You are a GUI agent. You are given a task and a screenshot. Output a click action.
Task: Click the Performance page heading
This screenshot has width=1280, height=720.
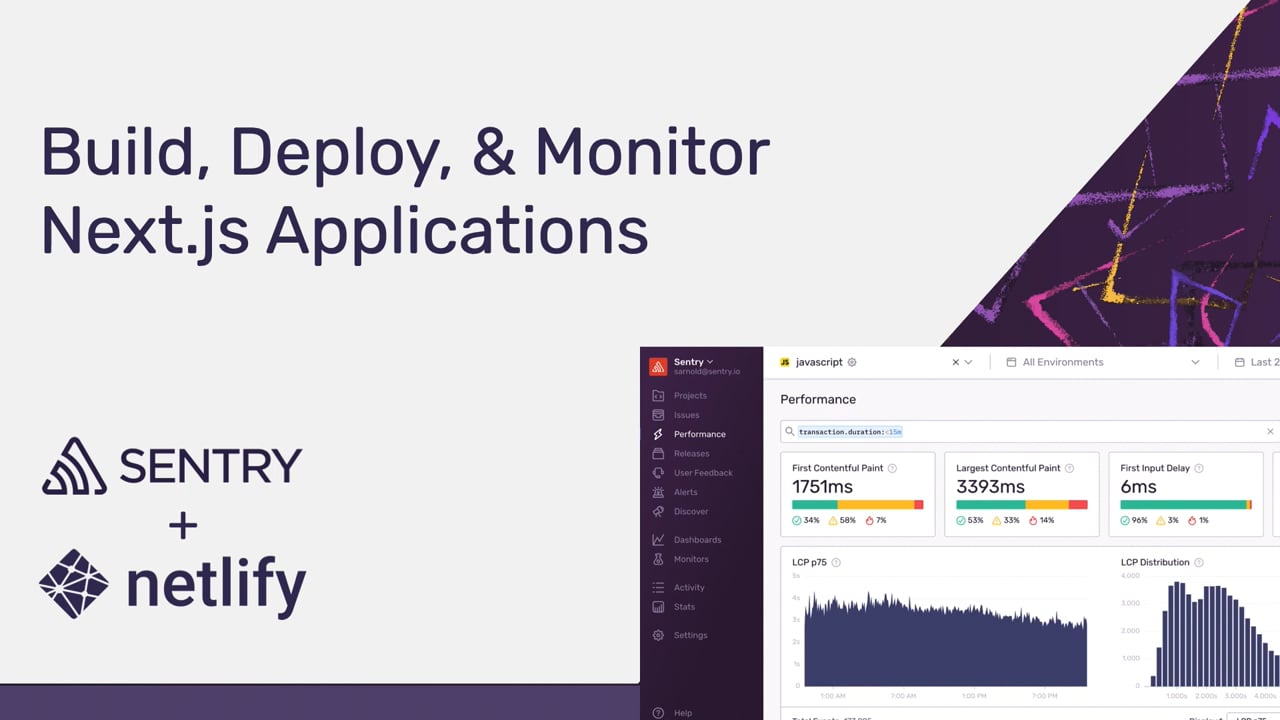(x=818, y=399)
